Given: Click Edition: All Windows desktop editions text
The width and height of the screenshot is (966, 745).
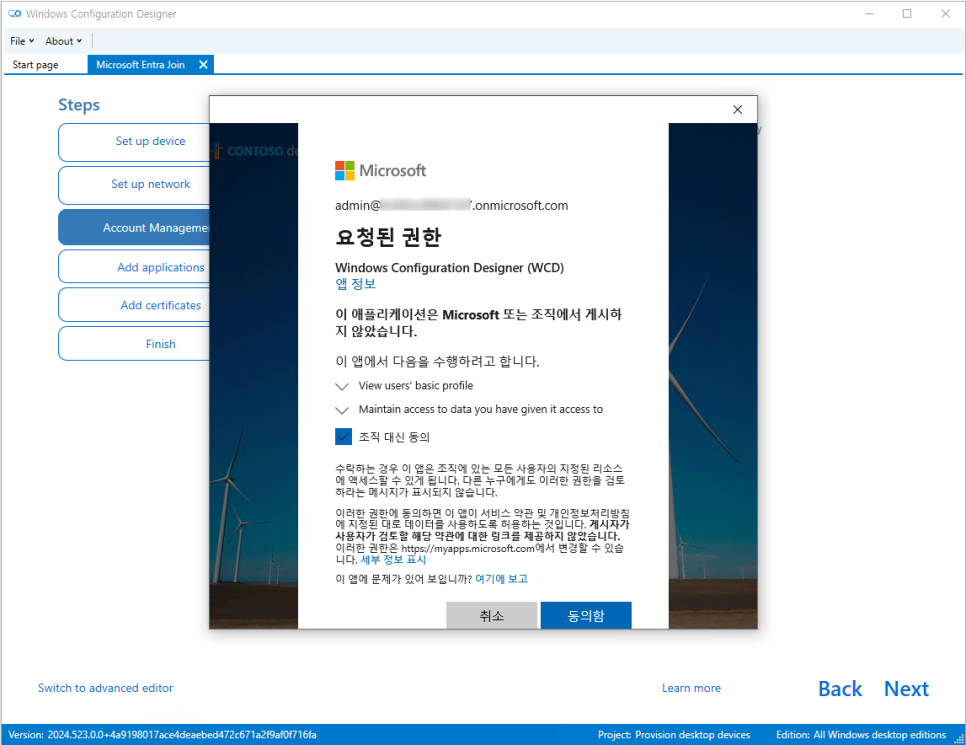Looking at the screenshot, I should [x=861, y=735].
